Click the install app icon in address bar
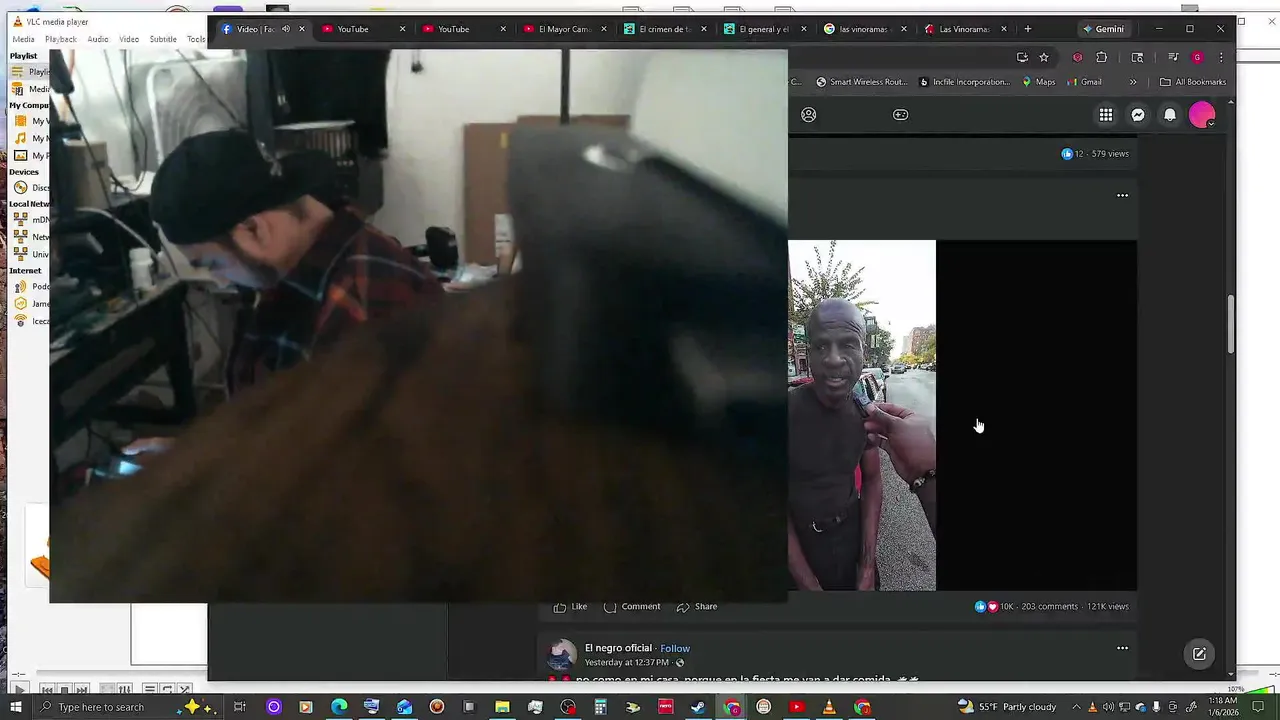 [1021, 57]
